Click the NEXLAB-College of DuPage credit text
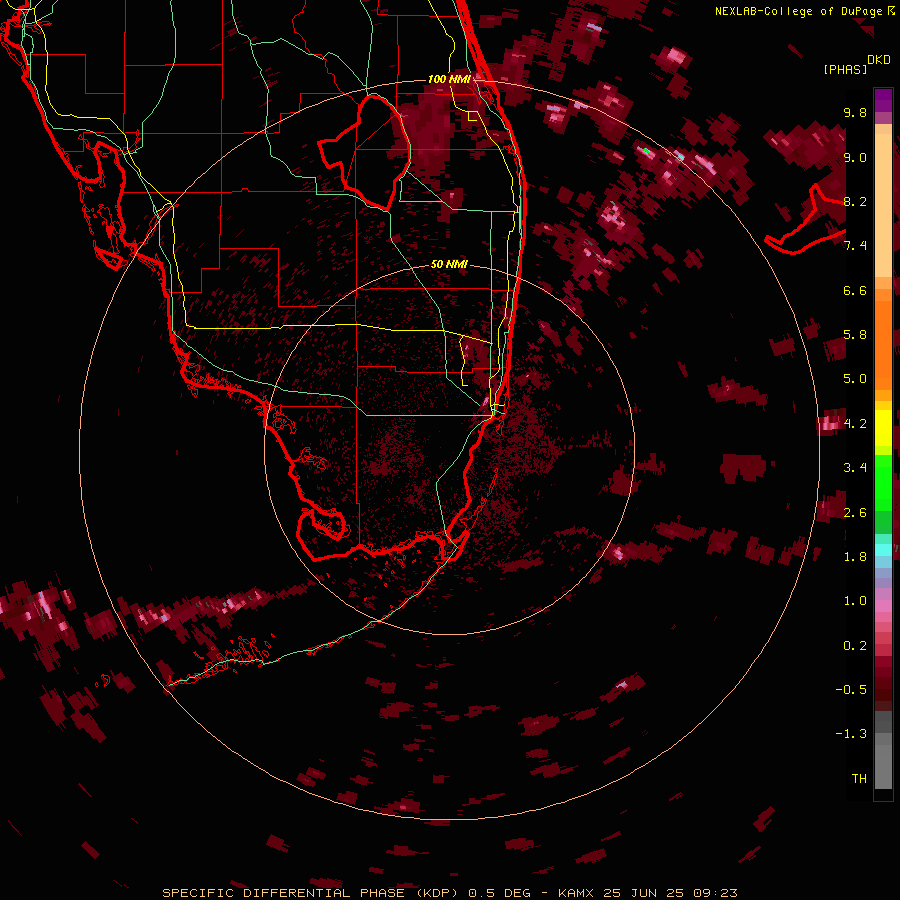This screenshot has height=900, width=900. point(798,11)
